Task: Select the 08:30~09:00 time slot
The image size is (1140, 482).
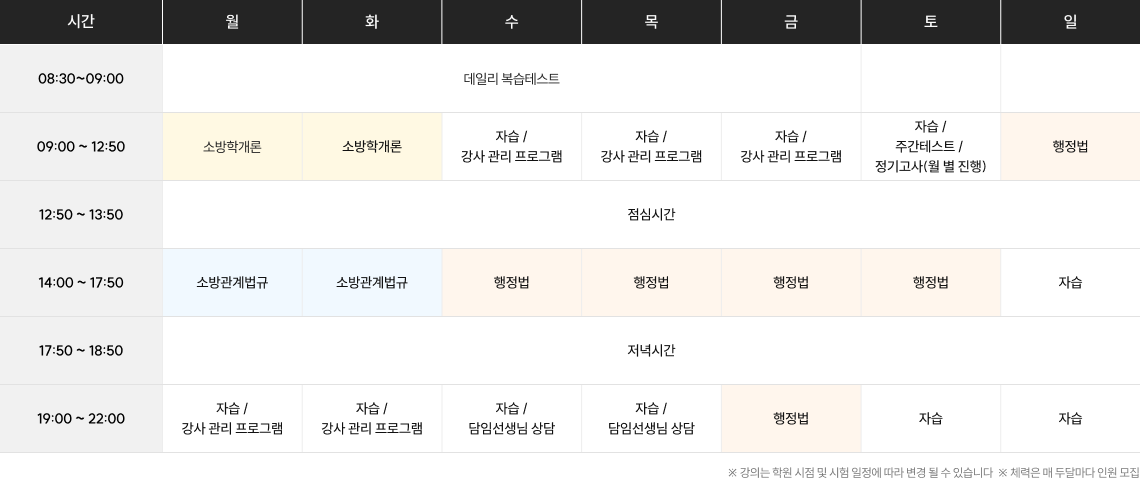Action: [x=81, y=79]
